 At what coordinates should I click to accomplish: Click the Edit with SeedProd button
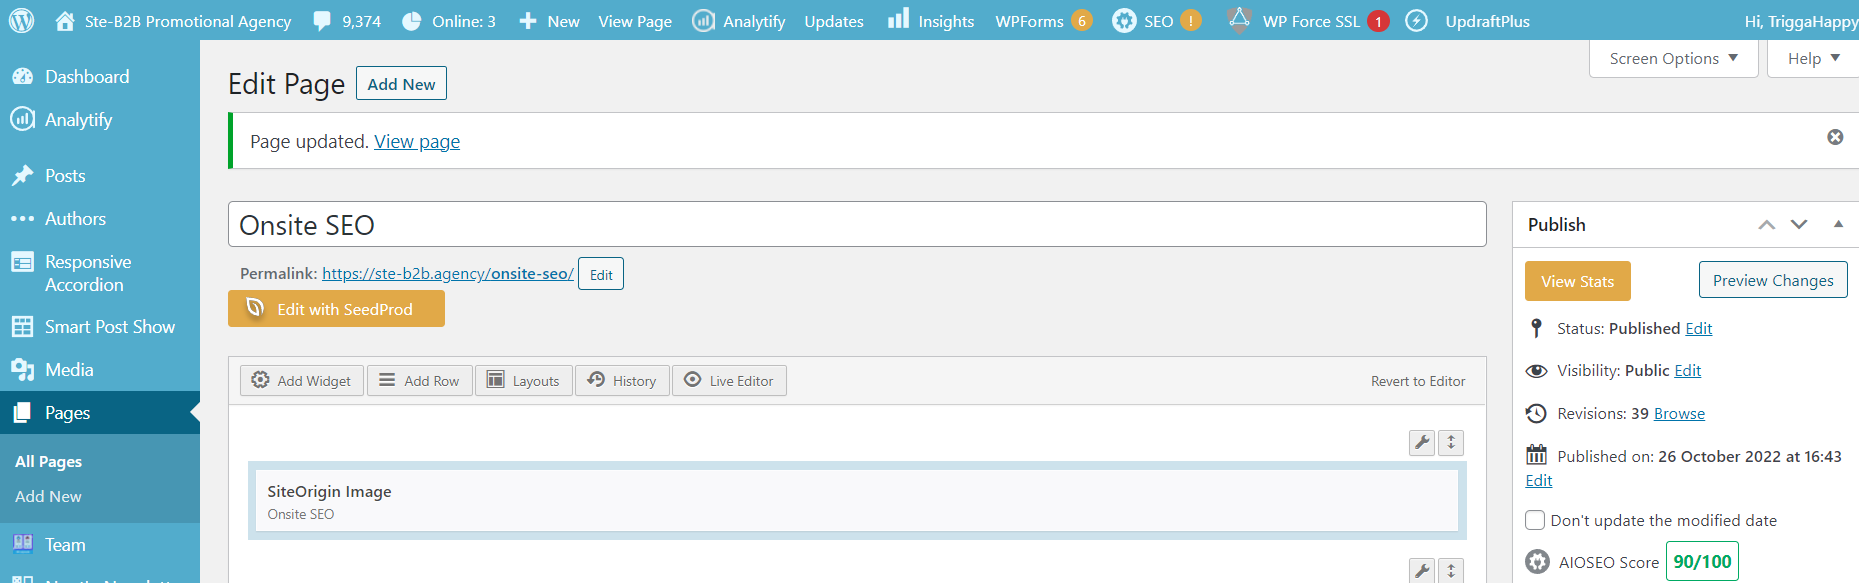336,309
